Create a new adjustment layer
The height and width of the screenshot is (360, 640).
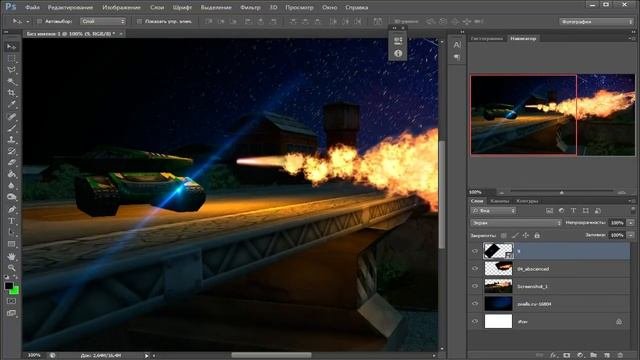[580, 355]
